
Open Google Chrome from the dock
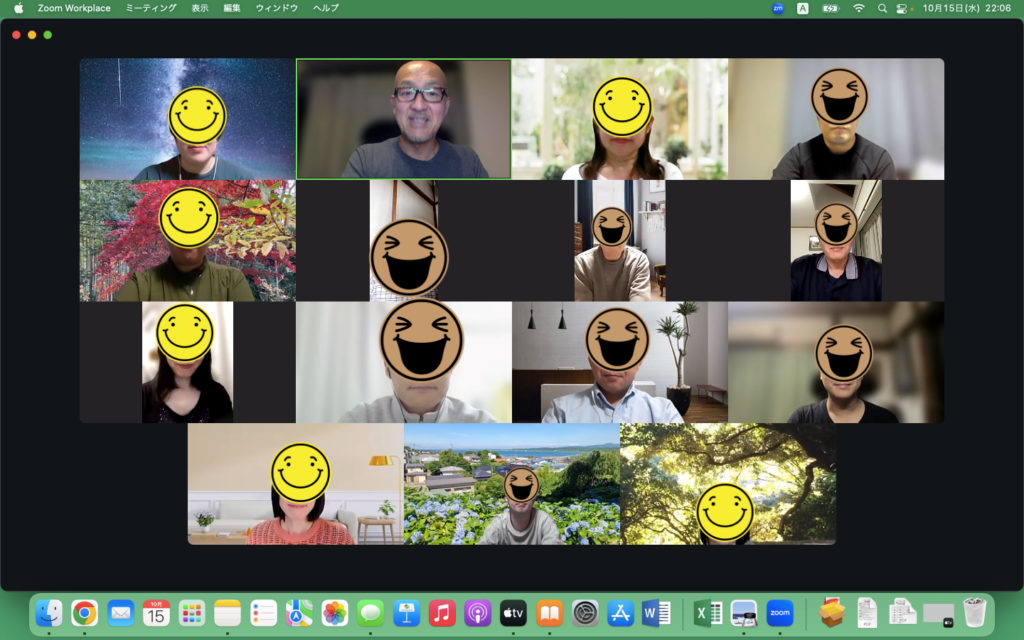point(84,612)
